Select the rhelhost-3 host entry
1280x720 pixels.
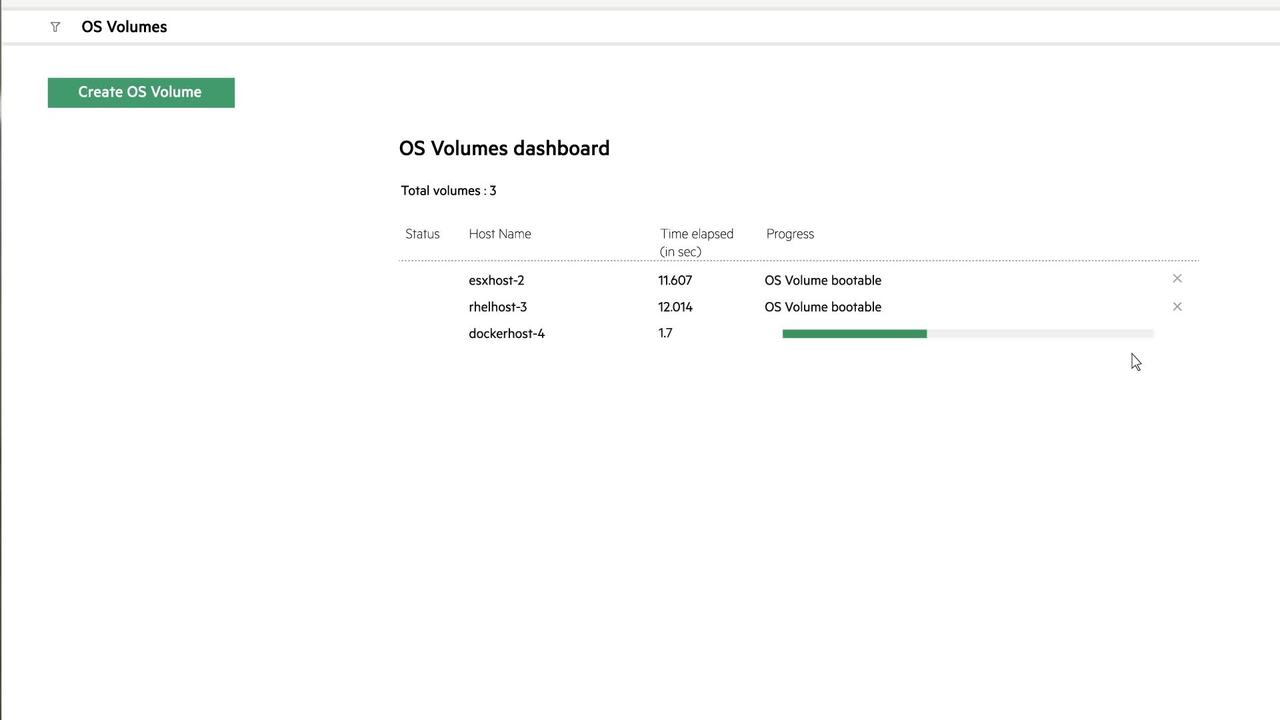click(x=497, y=307)
